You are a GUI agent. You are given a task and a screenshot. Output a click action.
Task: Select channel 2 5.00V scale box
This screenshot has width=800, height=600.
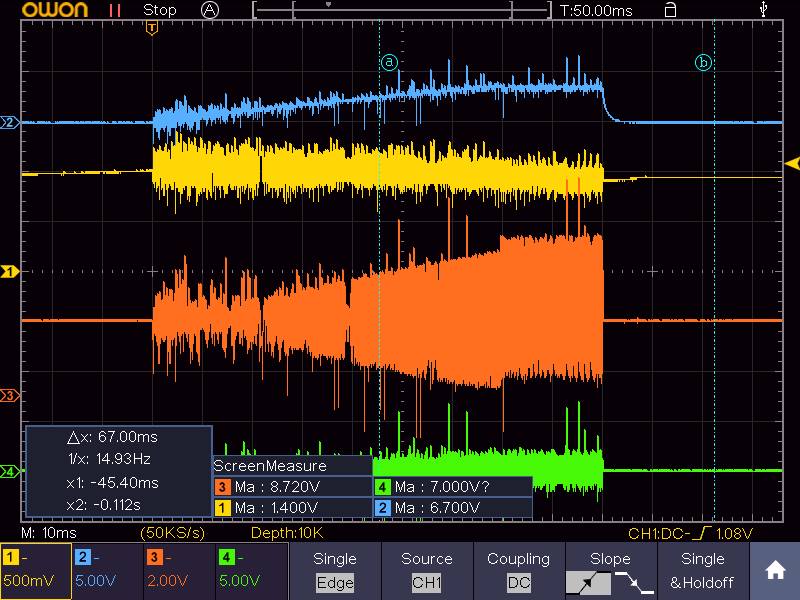pos(108,571)
